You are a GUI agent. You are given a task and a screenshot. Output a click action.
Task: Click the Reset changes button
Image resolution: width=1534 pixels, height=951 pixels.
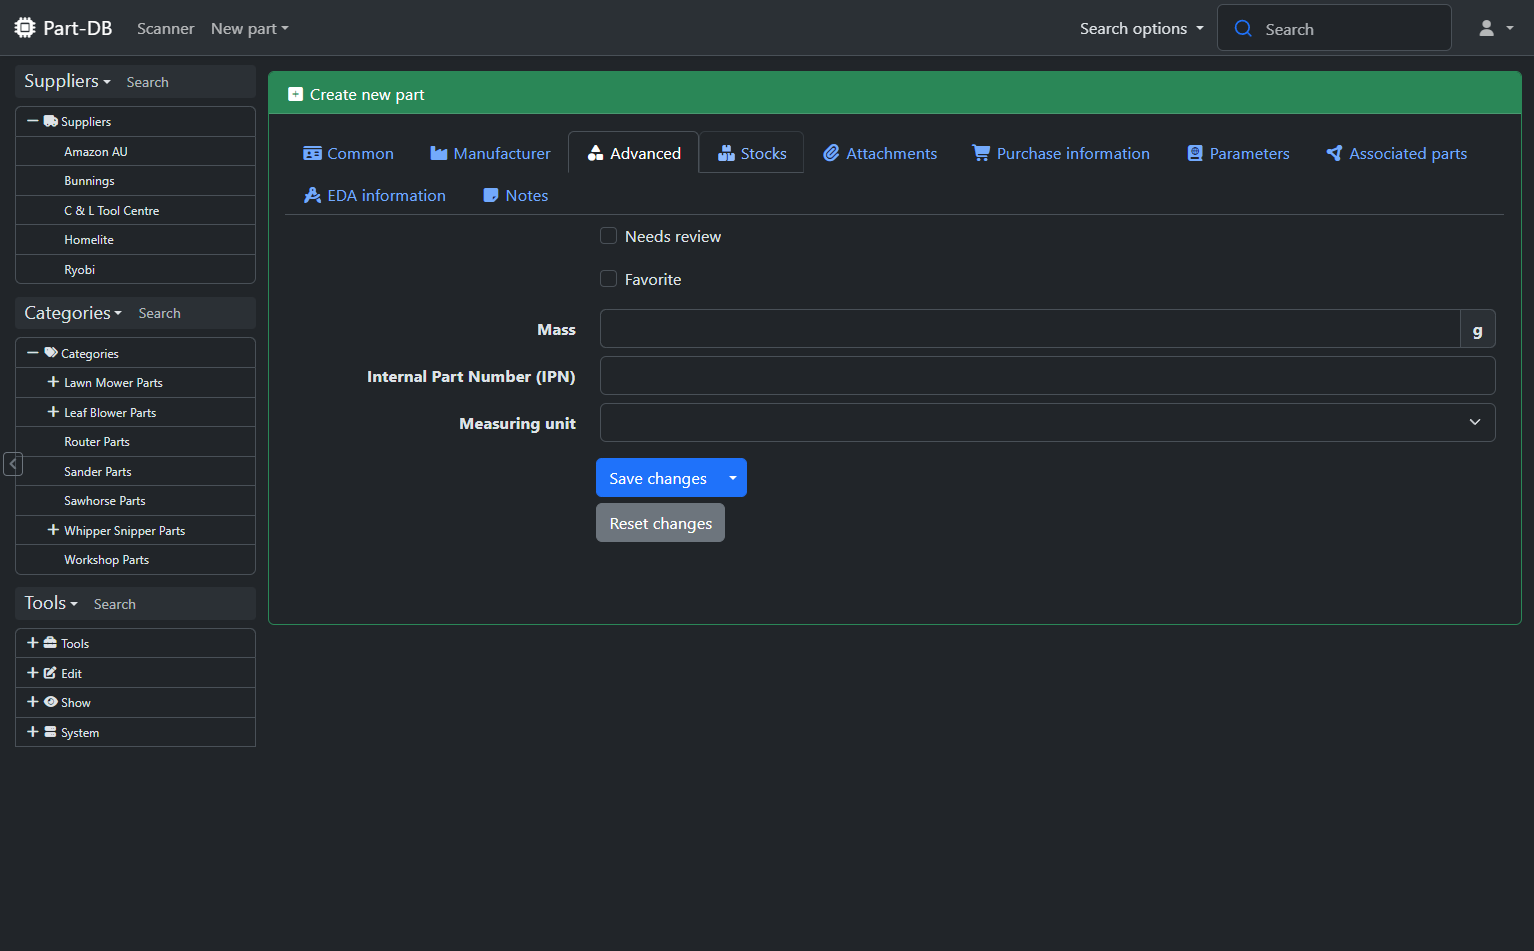660,523
